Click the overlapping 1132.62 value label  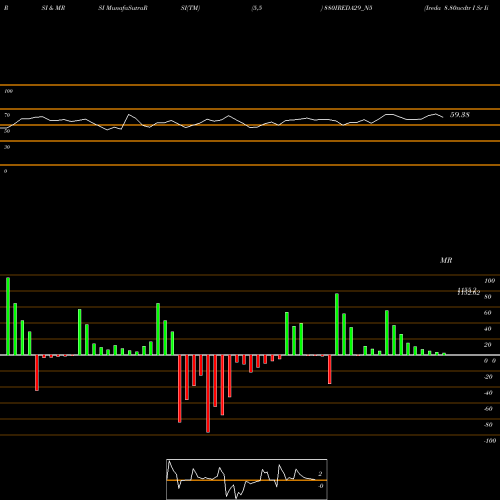coord(468,292)
